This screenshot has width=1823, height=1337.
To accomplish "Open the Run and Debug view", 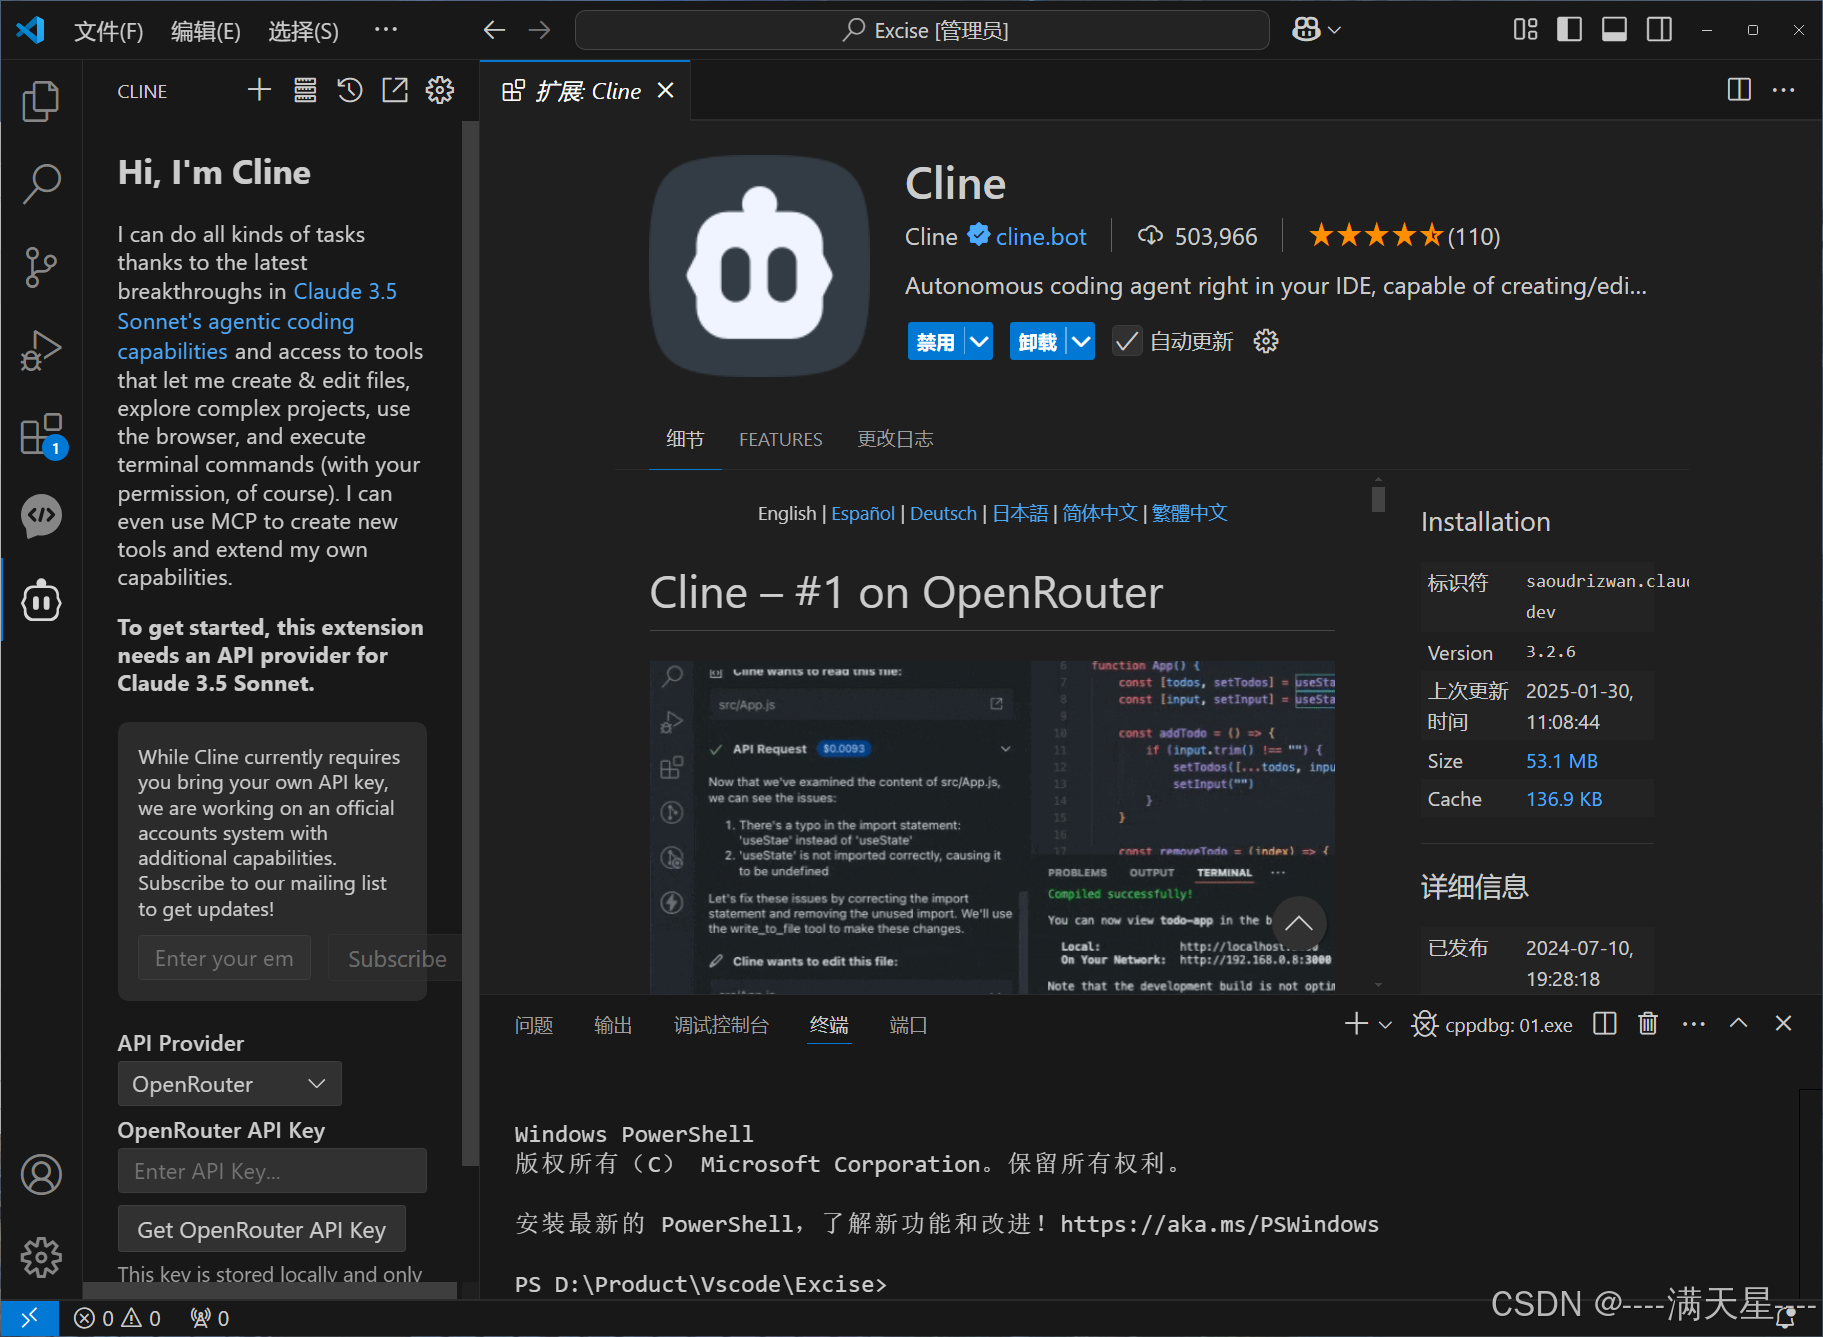I will 41,350.
